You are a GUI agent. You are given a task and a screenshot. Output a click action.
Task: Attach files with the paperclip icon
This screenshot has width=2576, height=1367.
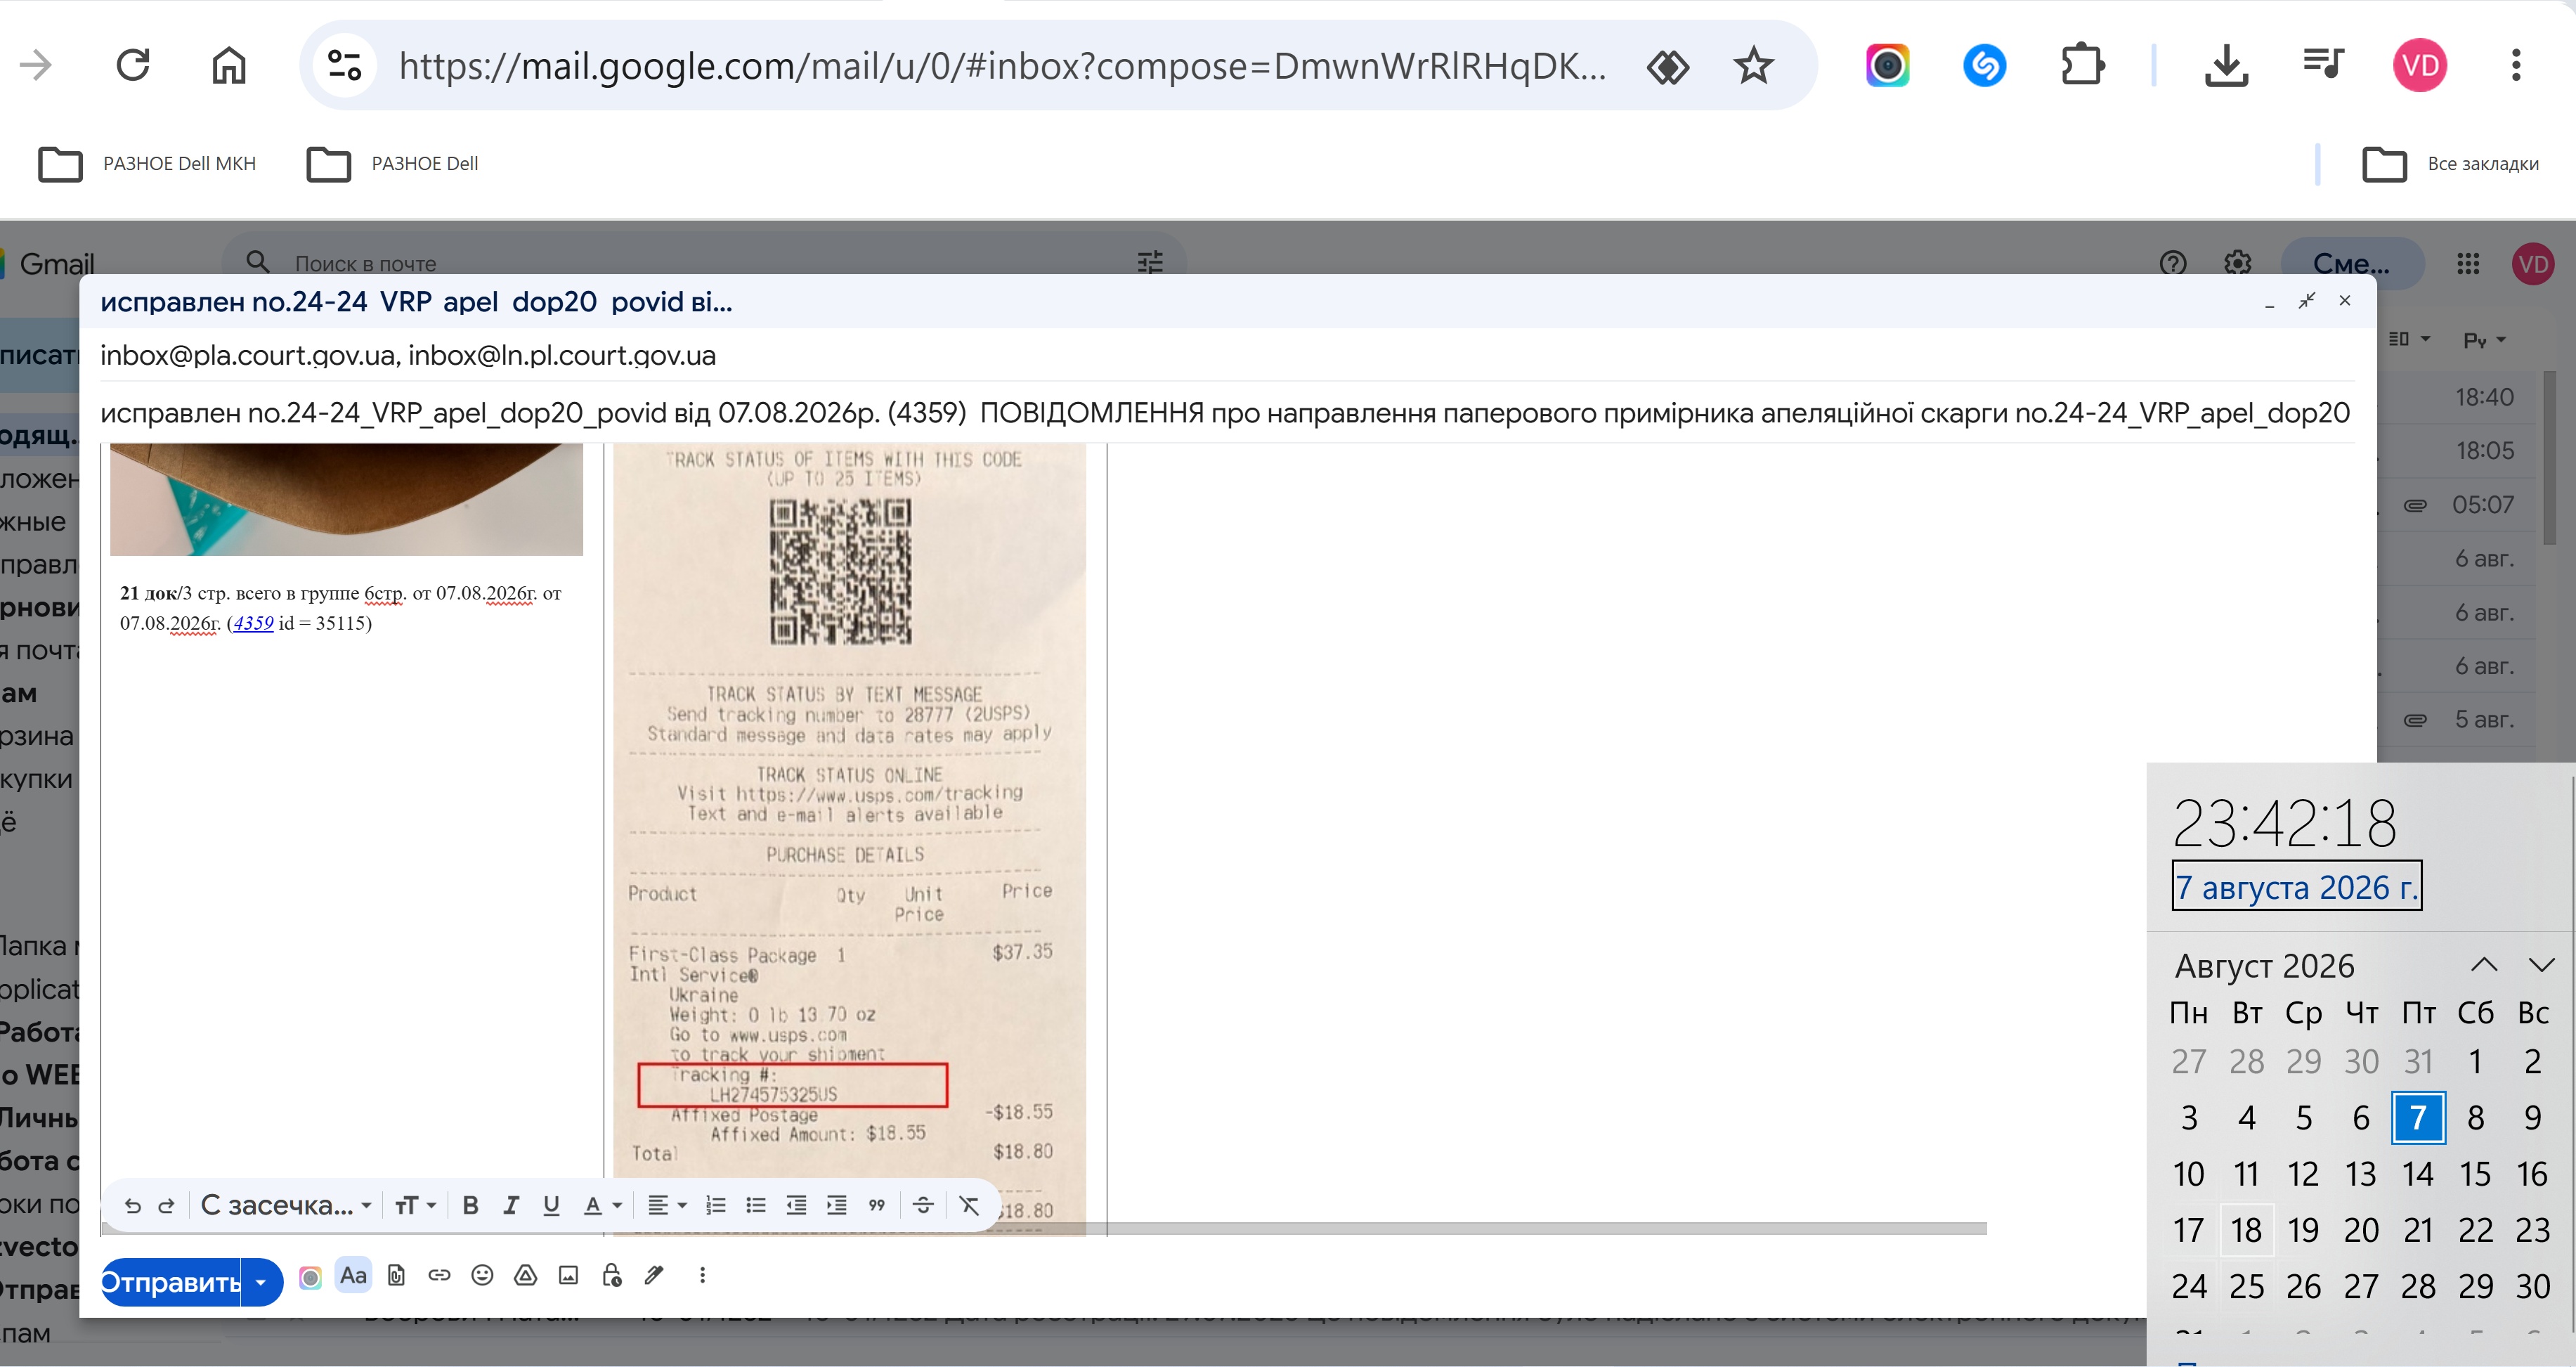[397, 1276]
